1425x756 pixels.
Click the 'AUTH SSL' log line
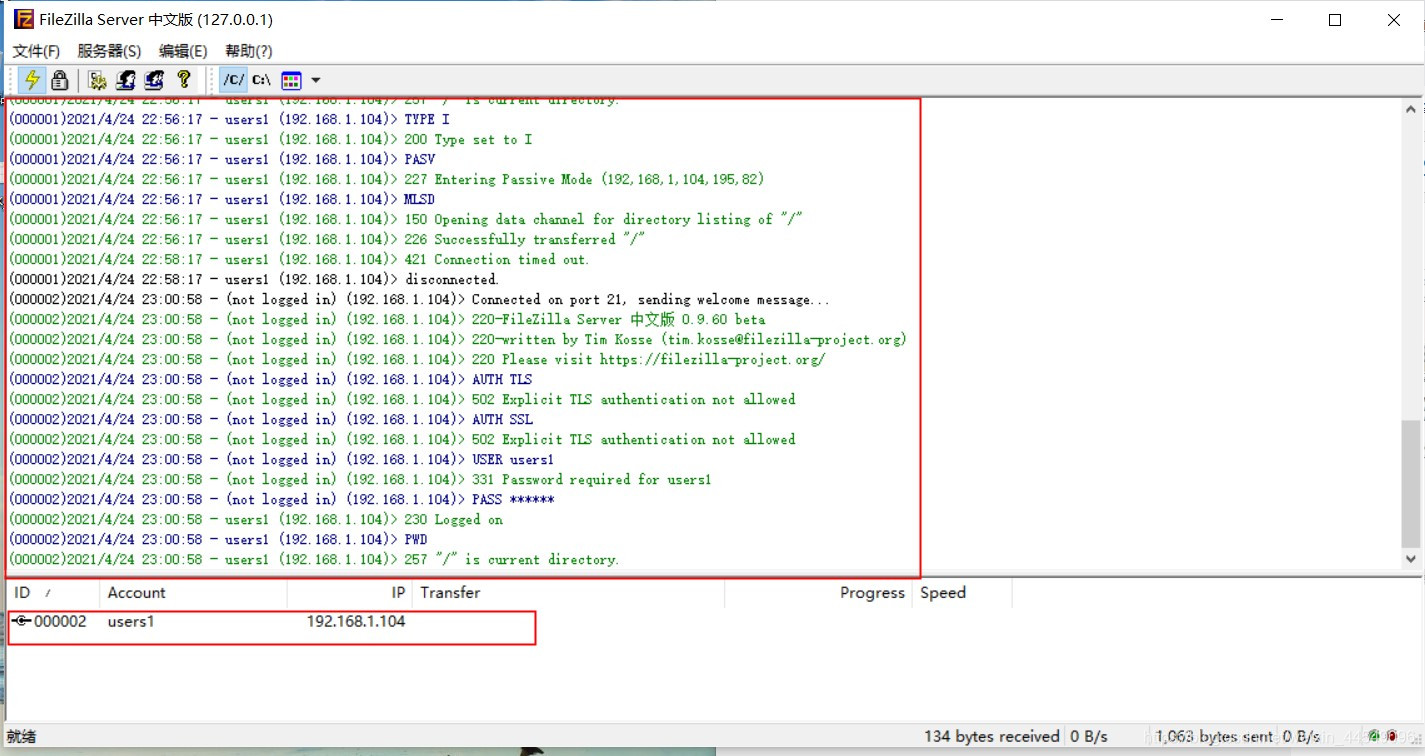click(x=271, y=419)
